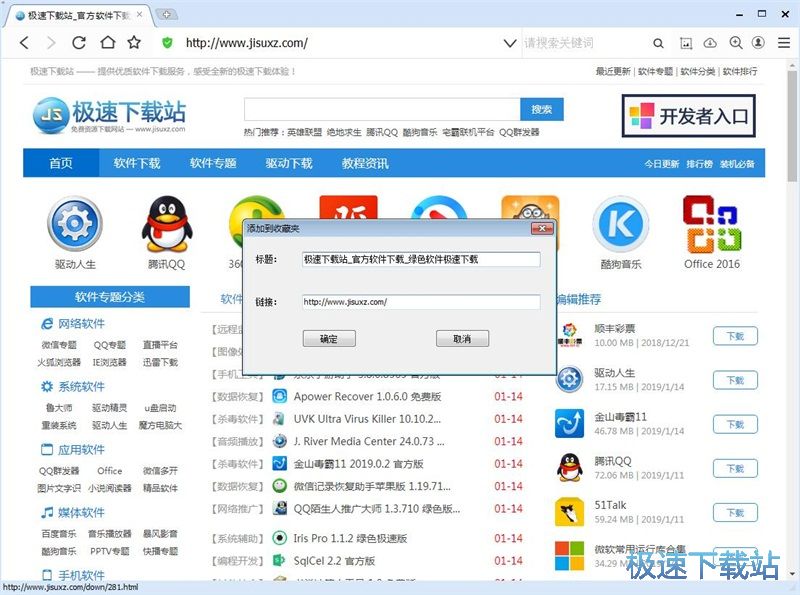
Task: Open the browser hamburger menu
Action: (x=784, y=43)
